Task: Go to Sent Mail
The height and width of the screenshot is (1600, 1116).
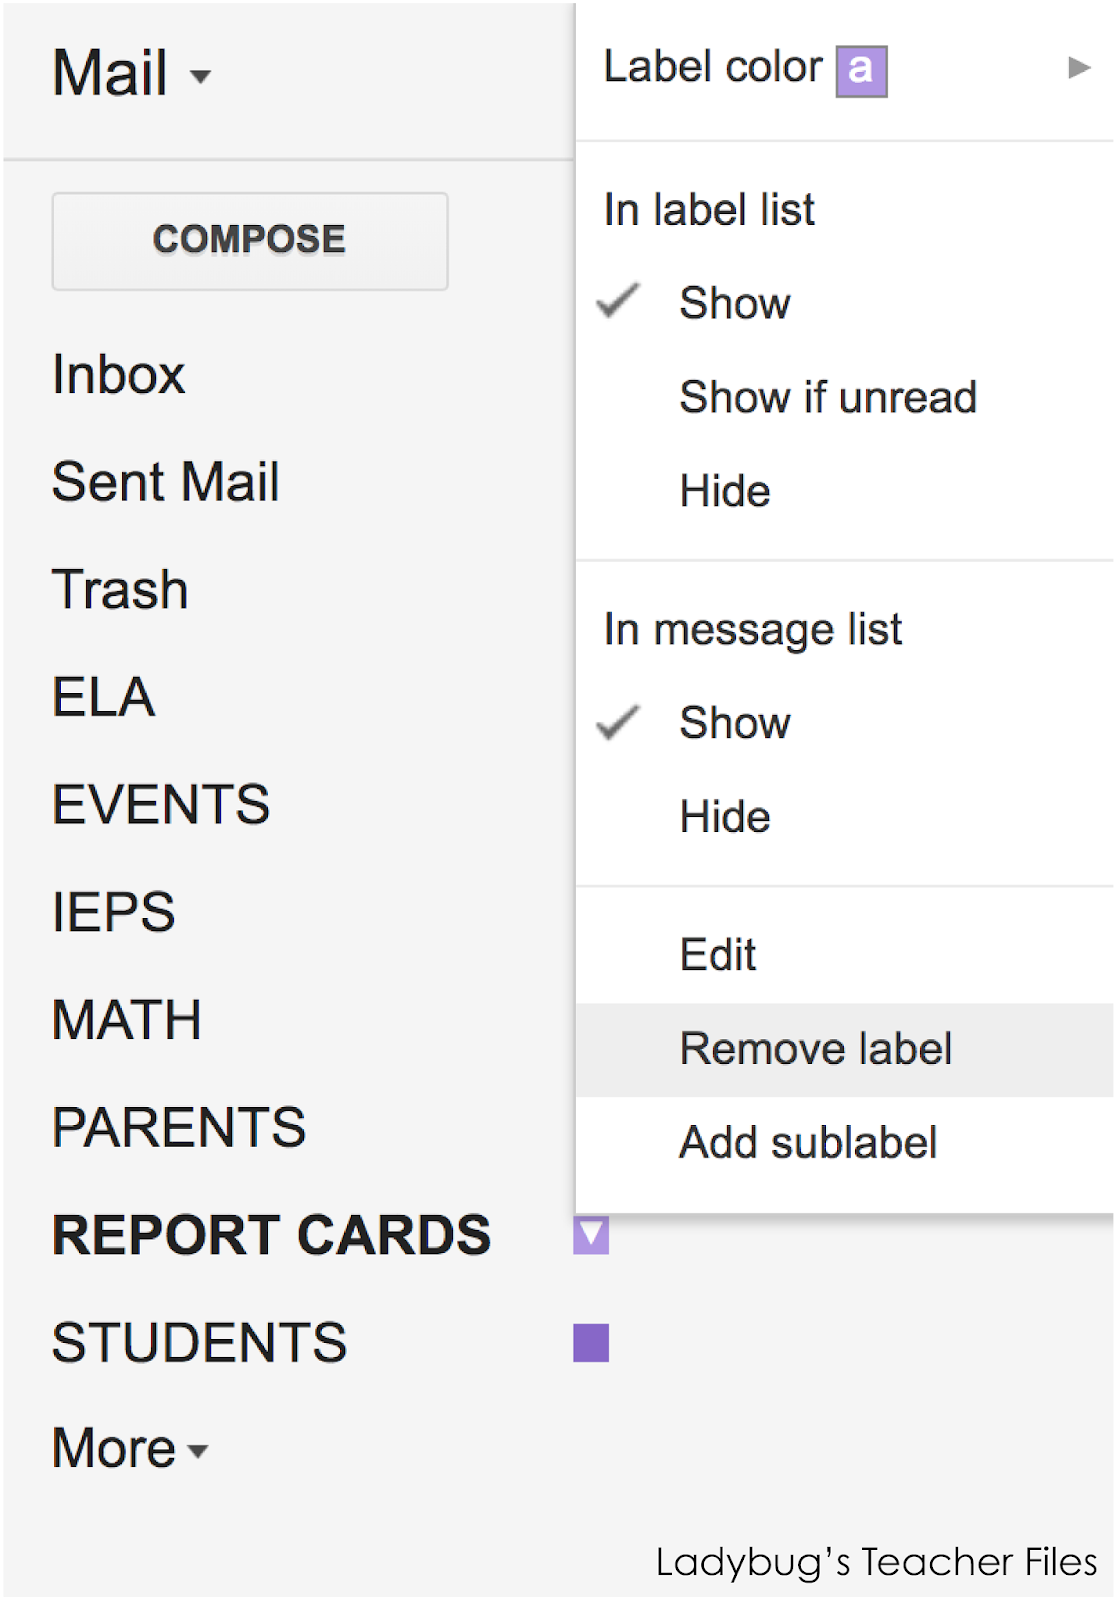Action: pos(166,482)
